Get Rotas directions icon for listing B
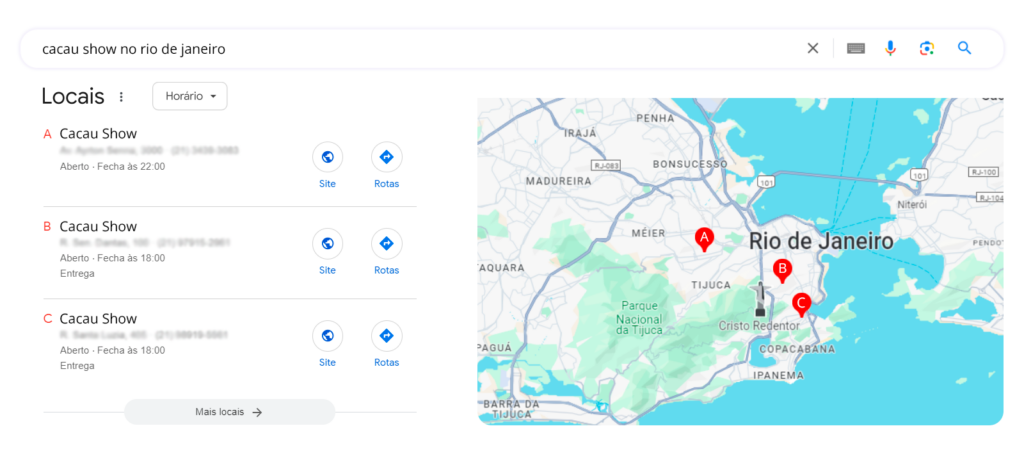This screenshot has width=1024, height=458. pyautogui.click(x=387, y=243)
